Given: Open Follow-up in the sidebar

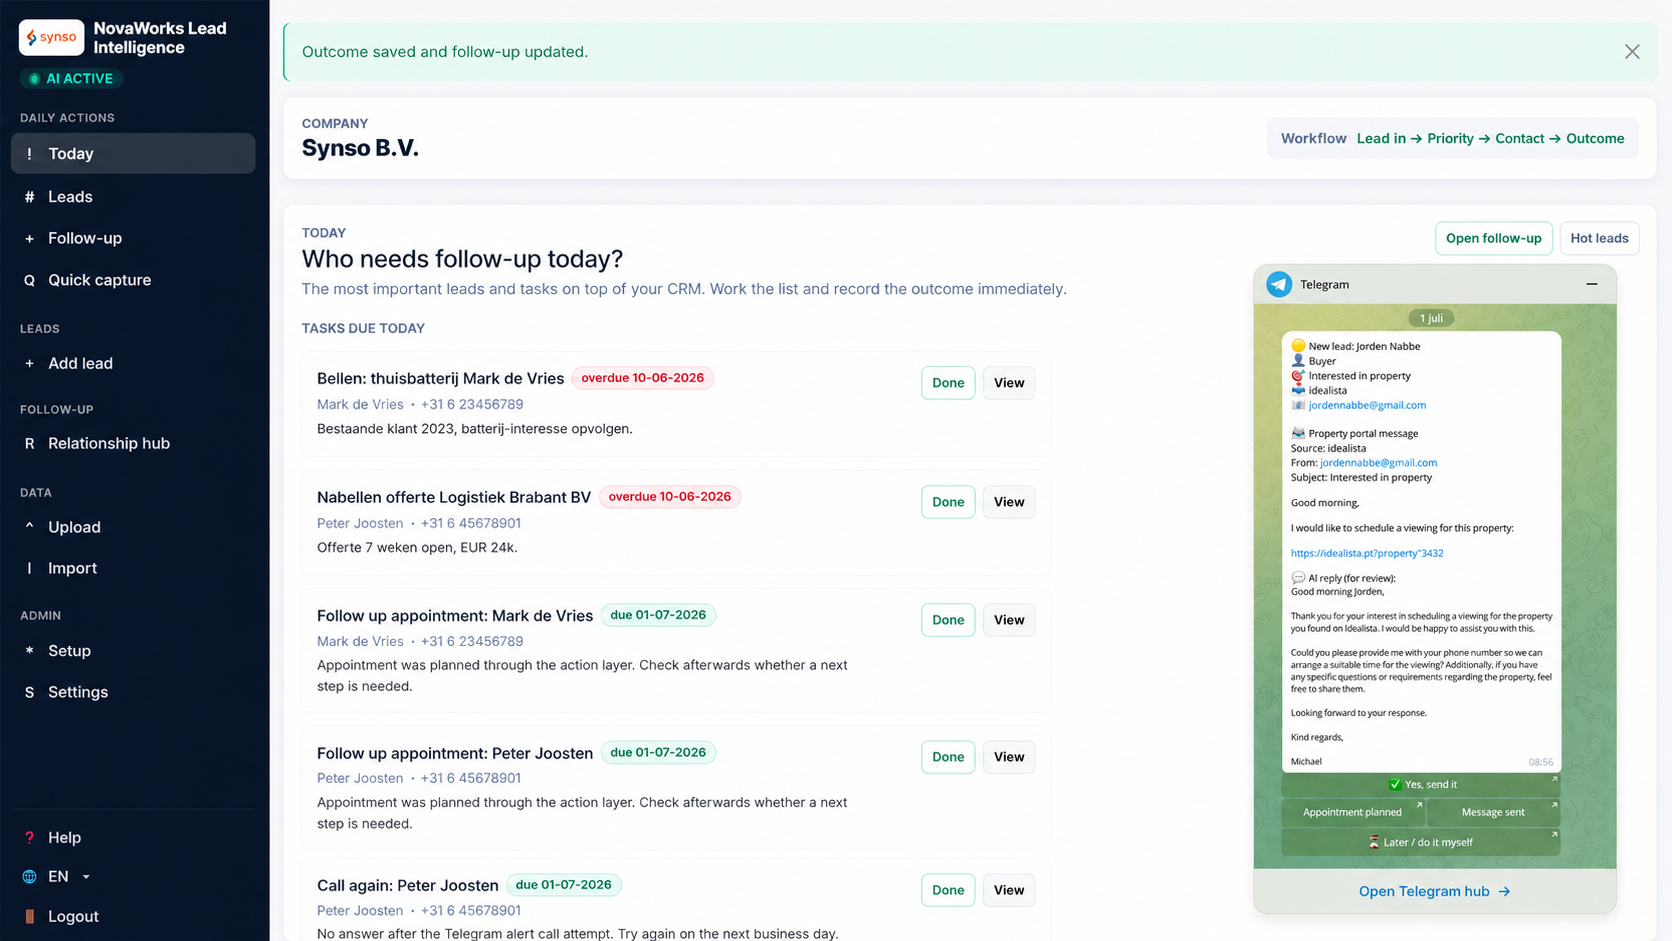Looking at the screenshot, I should click(133, 238).
